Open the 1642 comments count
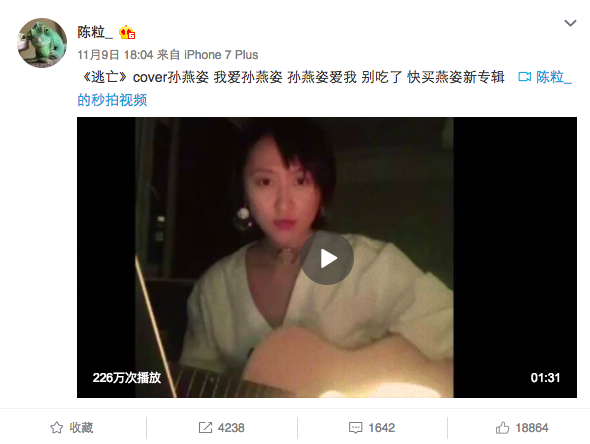Viewport: 590px width, 444px height. 382,427
